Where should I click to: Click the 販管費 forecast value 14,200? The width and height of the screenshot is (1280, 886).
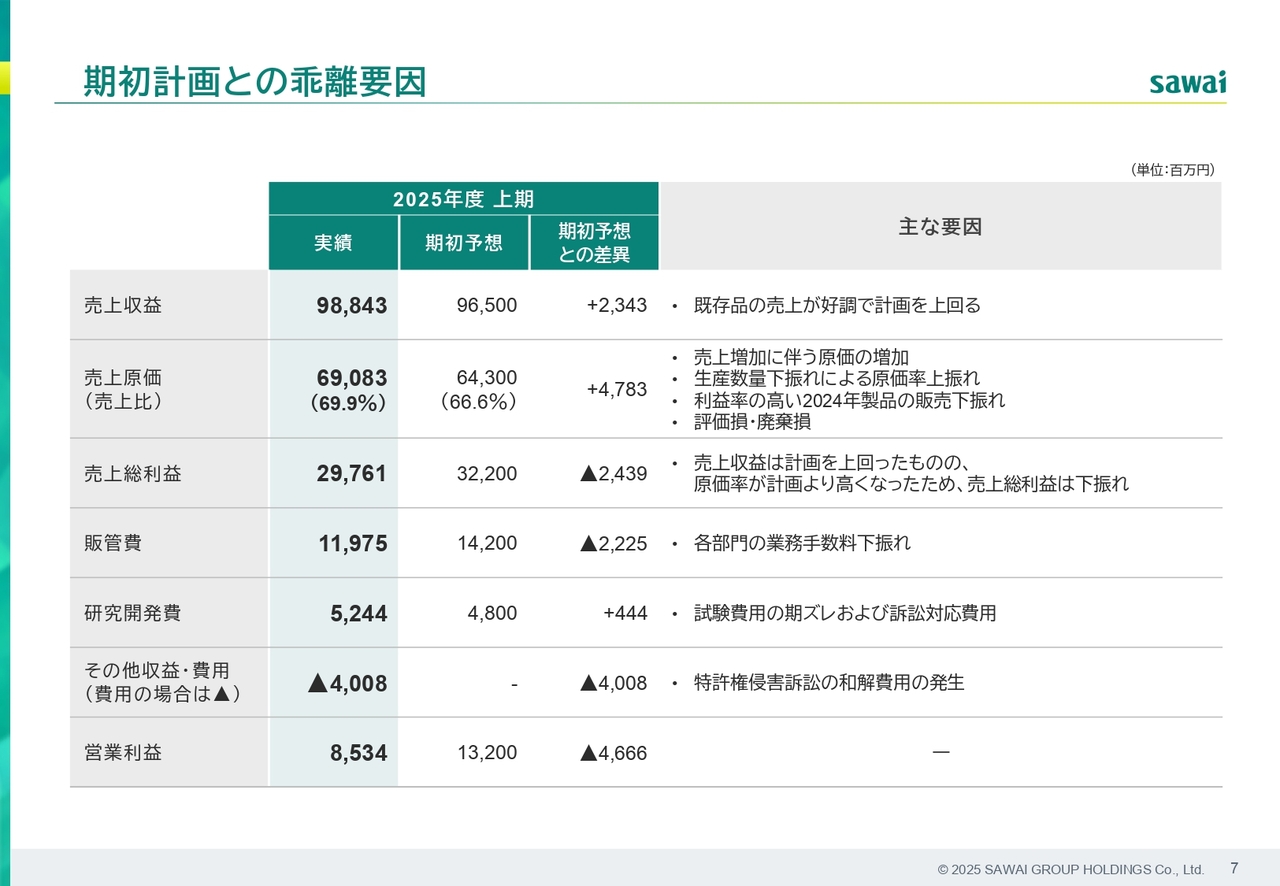(x=487, y=544)
